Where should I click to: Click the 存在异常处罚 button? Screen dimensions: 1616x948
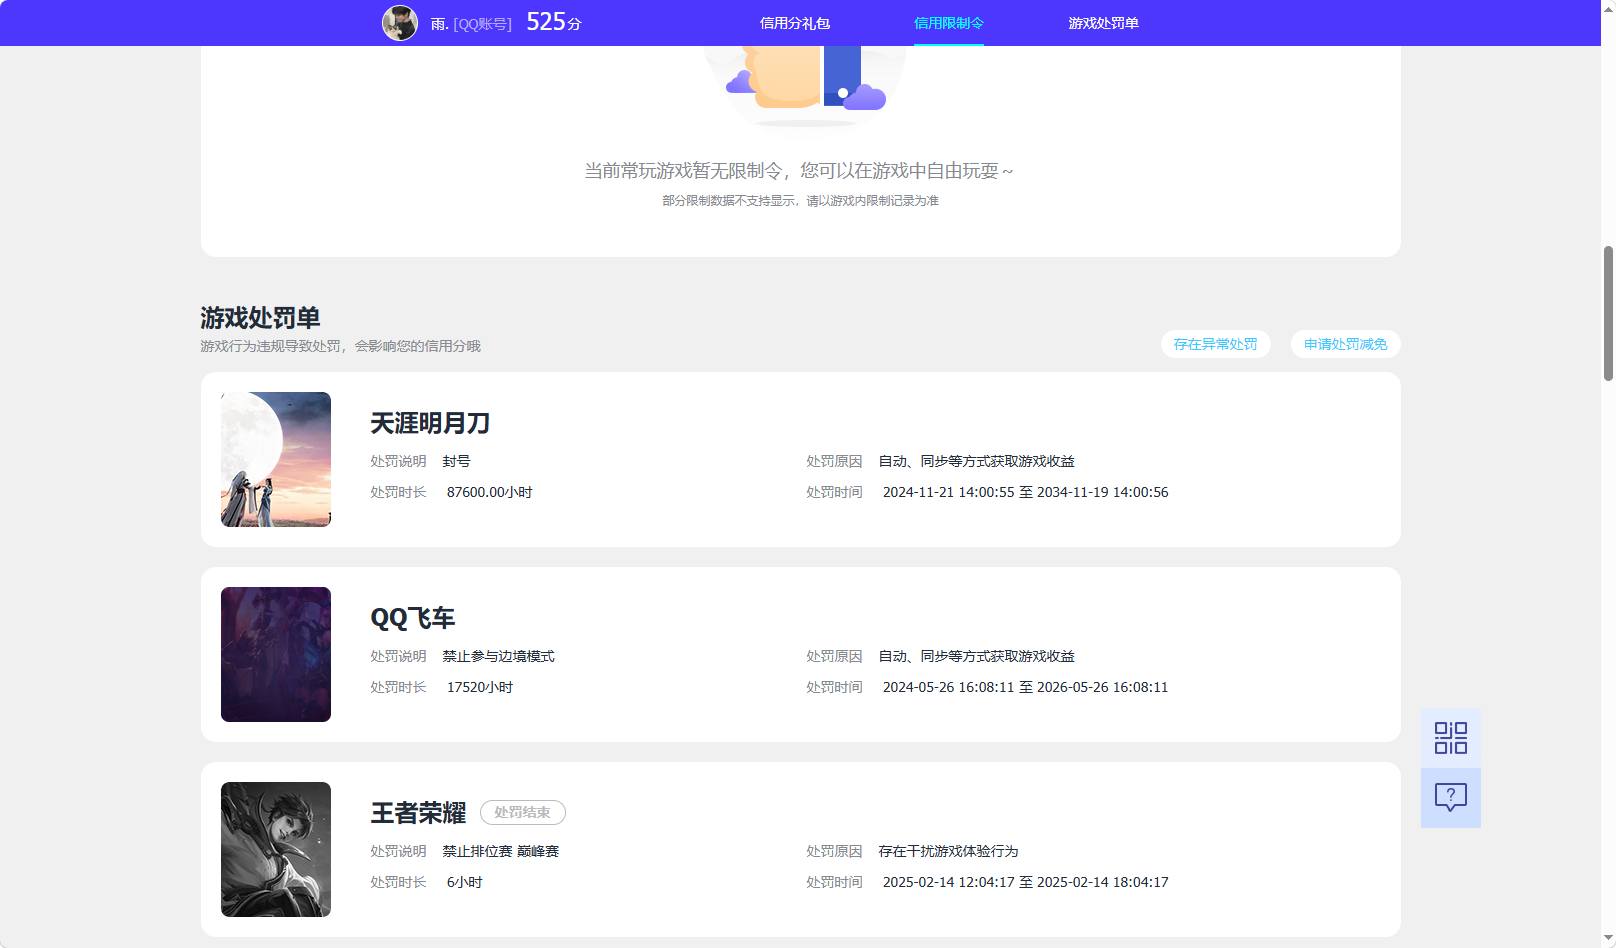1215,344
